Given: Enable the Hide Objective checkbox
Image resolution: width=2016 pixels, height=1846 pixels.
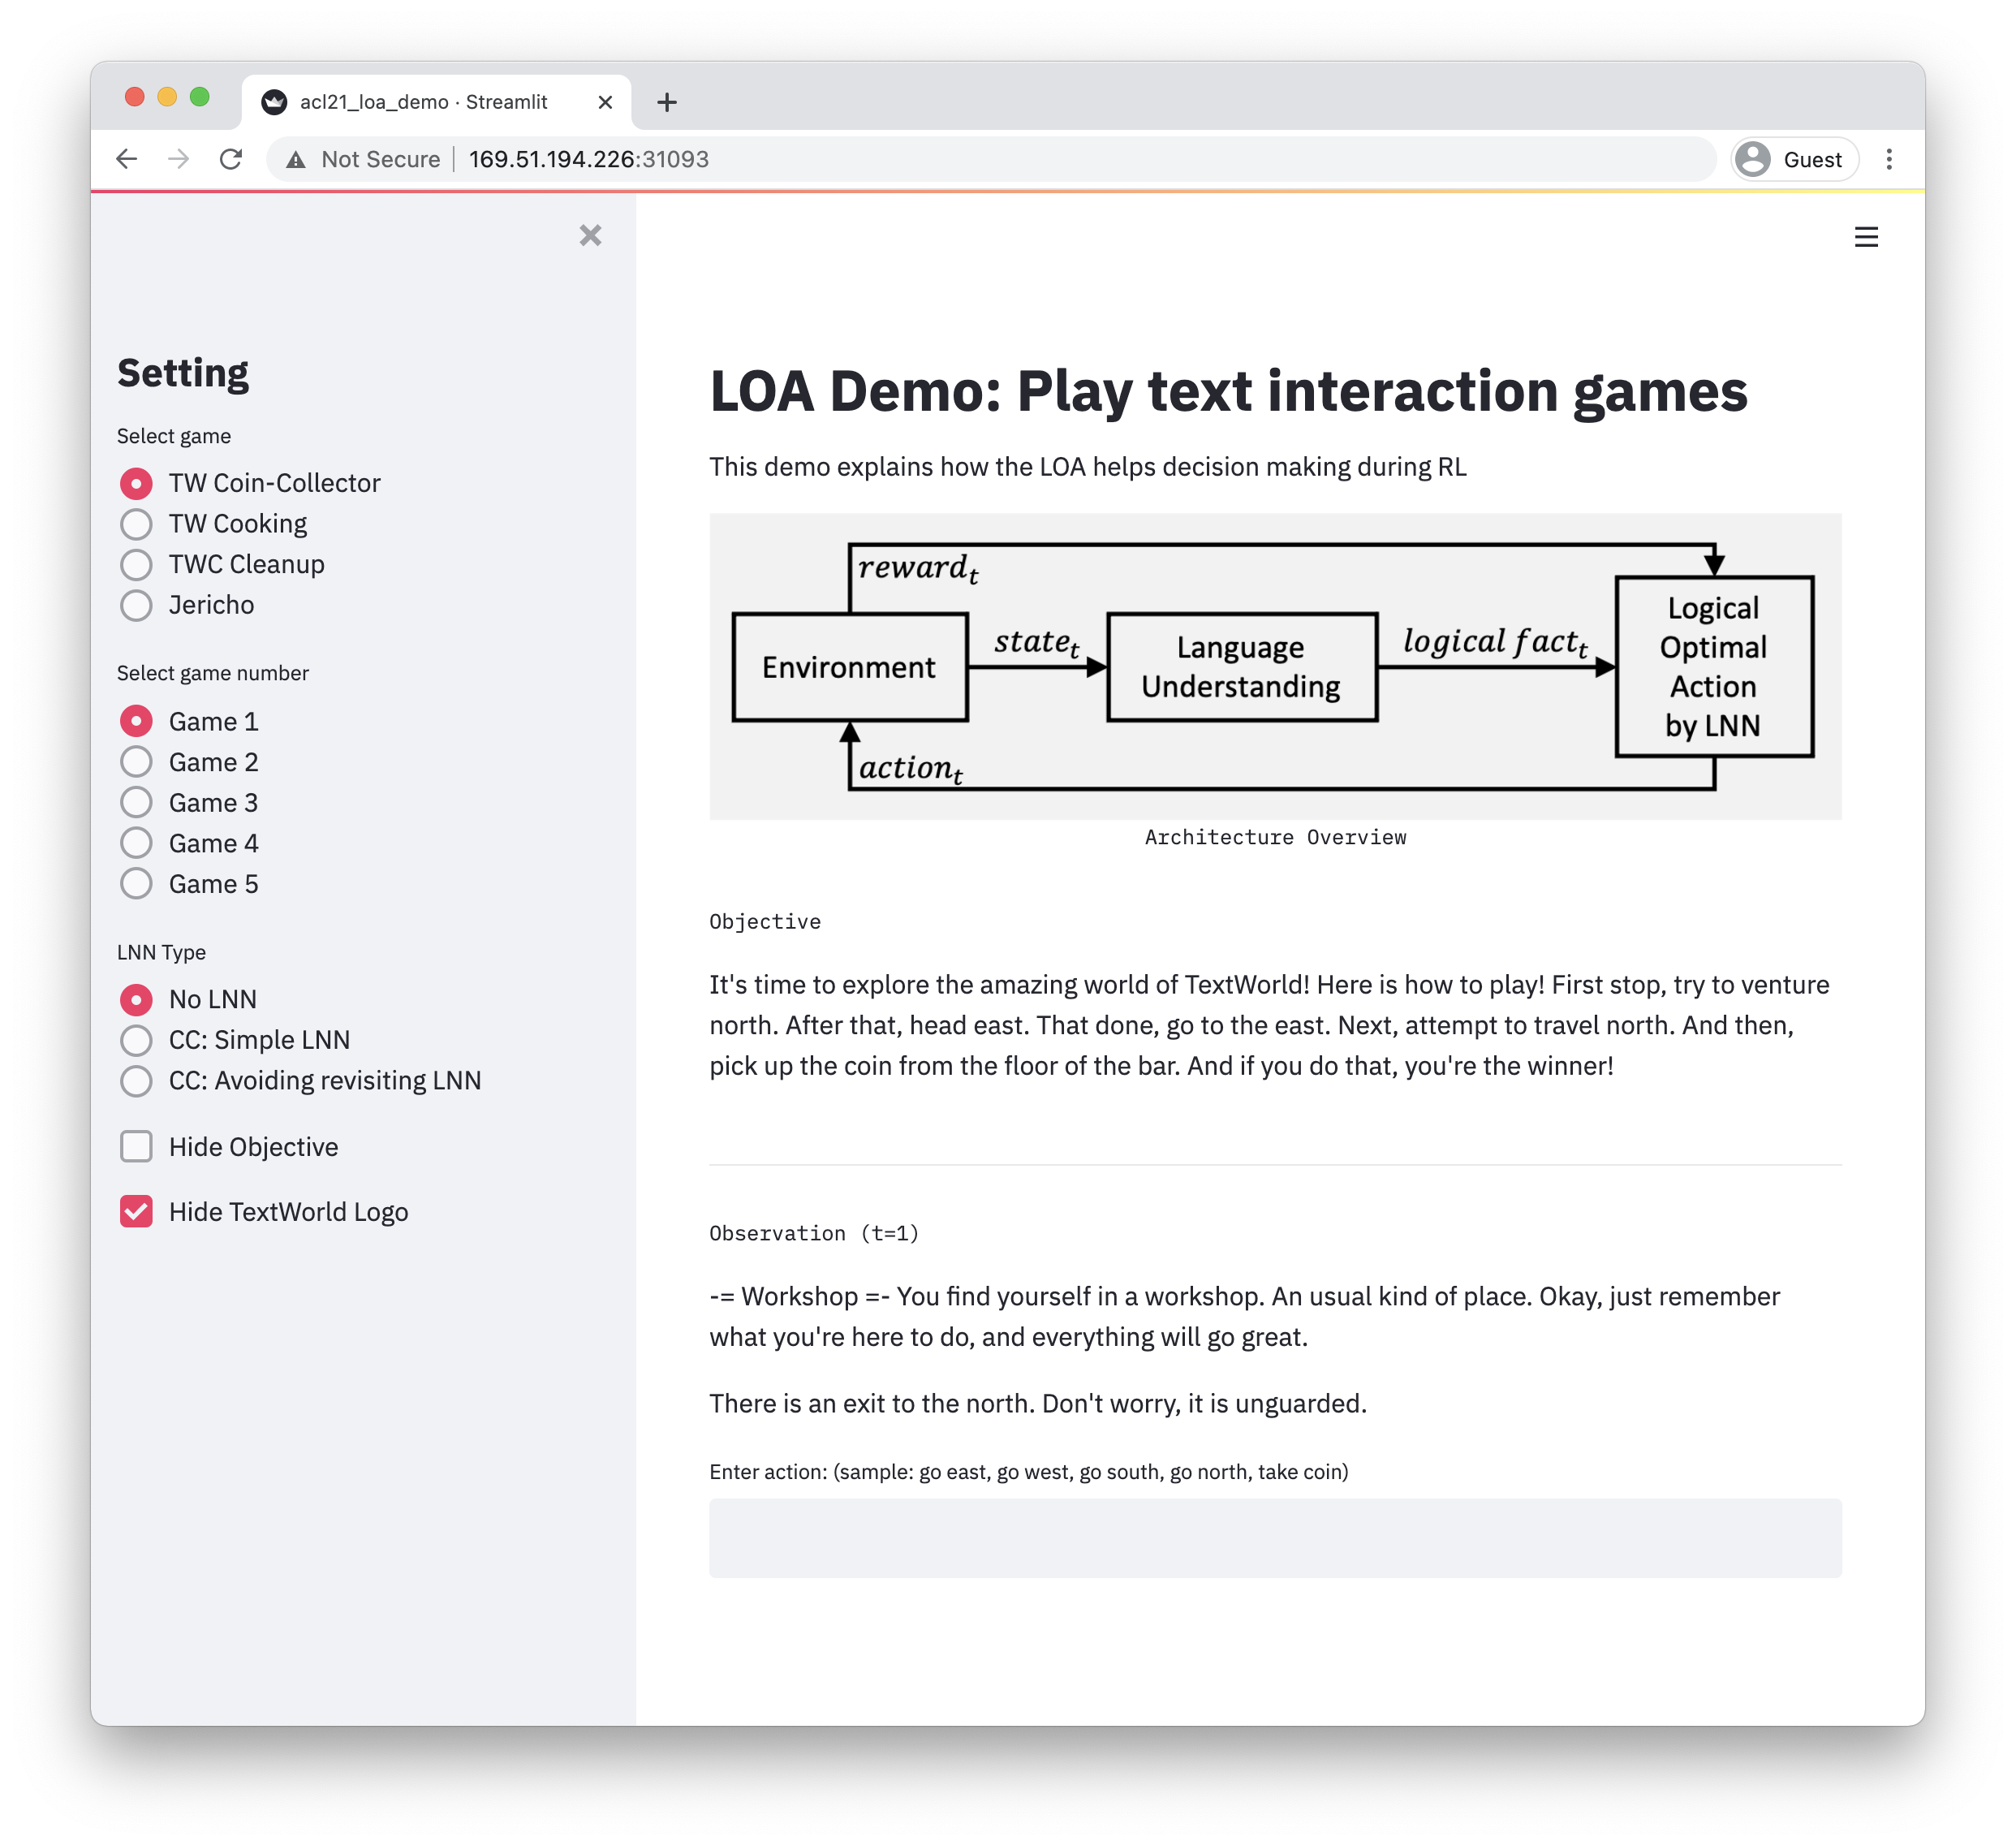Looking at the screenshot, I should (x=137, y=1147).
